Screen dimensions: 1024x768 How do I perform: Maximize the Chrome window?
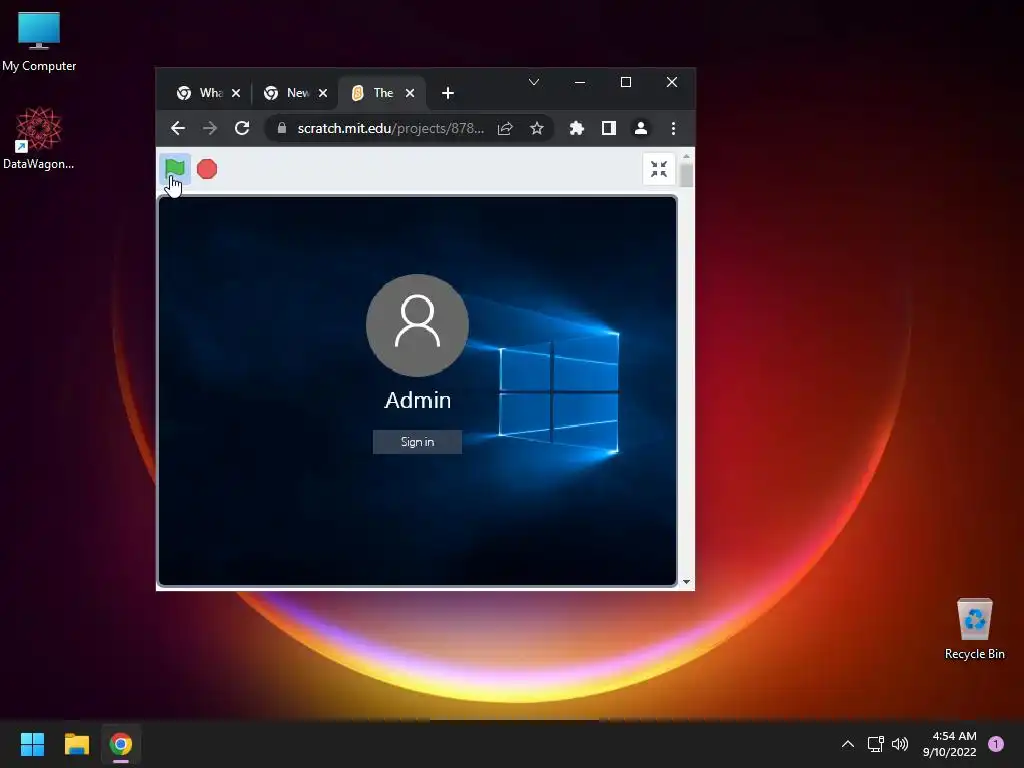click(626, 82)
